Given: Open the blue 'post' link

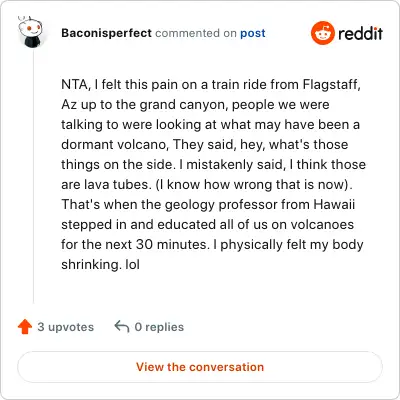Looking at the screenshot, I should pos(253,33).
